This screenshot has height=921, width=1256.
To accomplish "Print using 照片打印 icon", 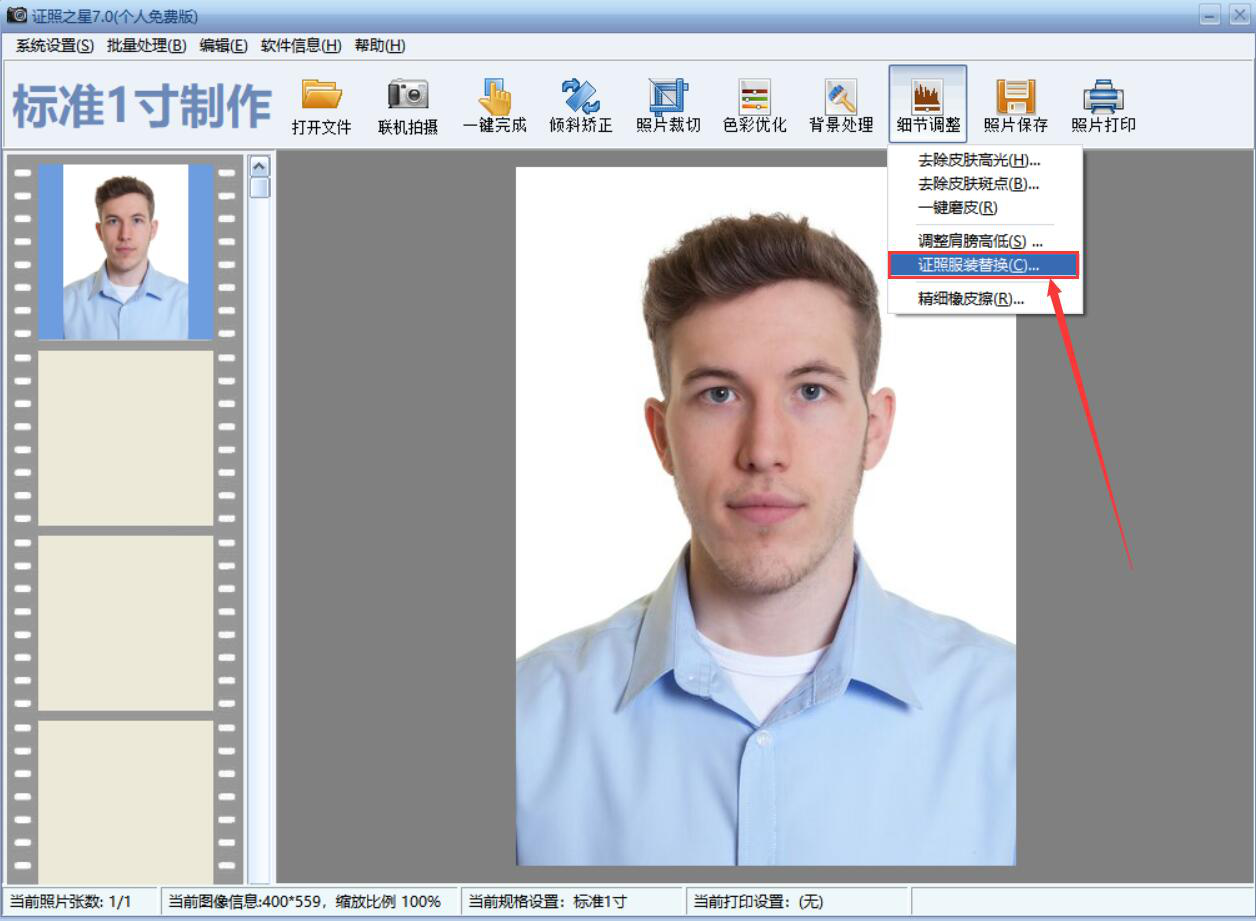I will pyautogui.click(x=1103, y=105).
